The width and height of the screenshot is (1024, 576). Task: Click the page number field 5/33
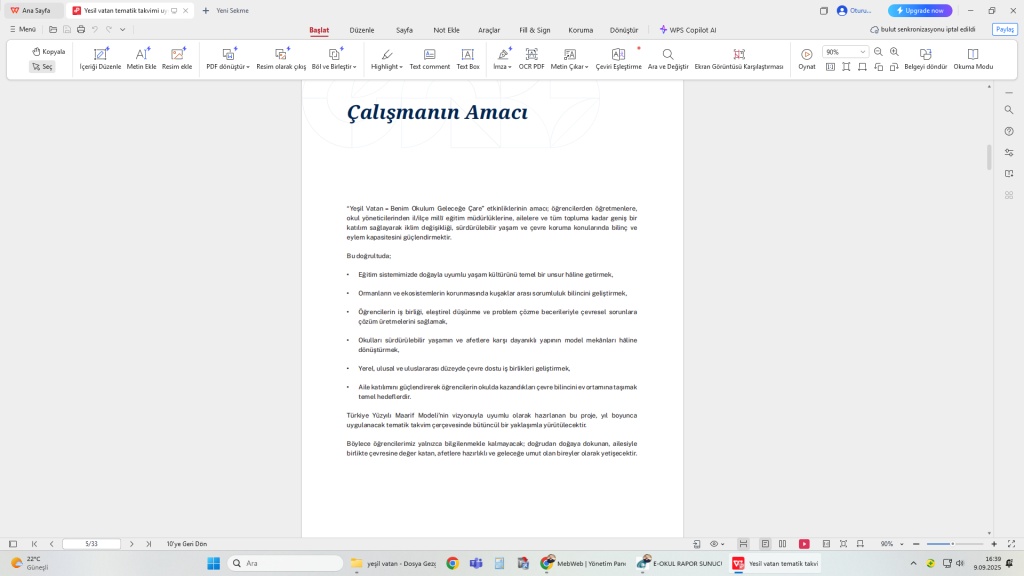click(91, 544)
